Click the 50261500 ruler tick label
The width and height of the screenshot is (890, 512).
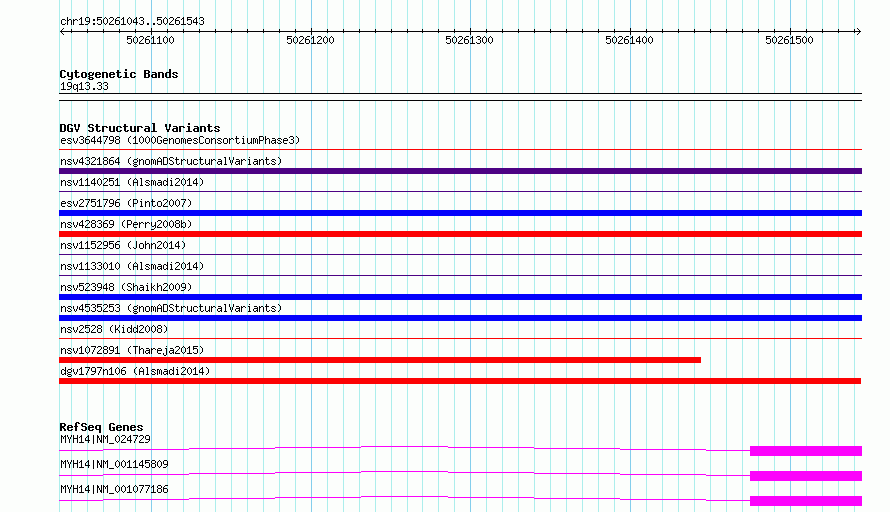[x=790, y=40]
